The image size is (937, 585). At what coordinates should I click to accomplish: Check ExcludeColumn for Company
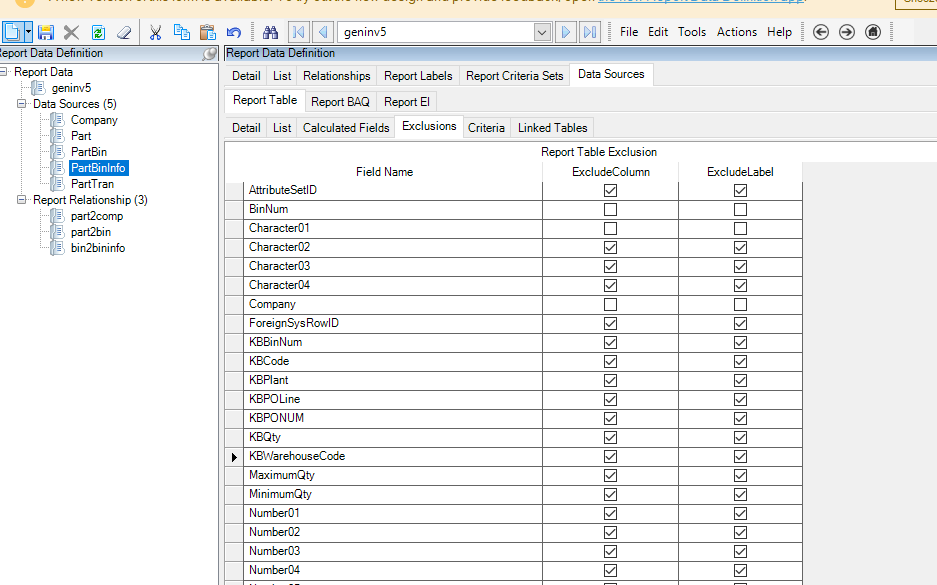click(610, 305)
